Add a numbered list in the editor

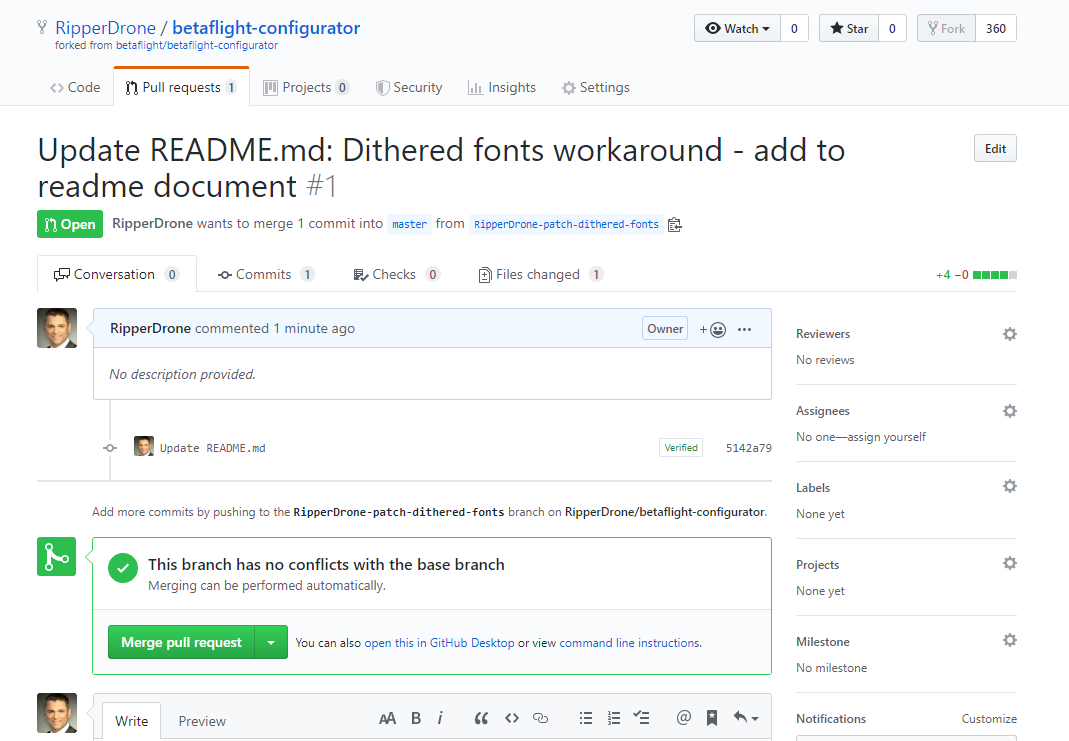[614, 718]
